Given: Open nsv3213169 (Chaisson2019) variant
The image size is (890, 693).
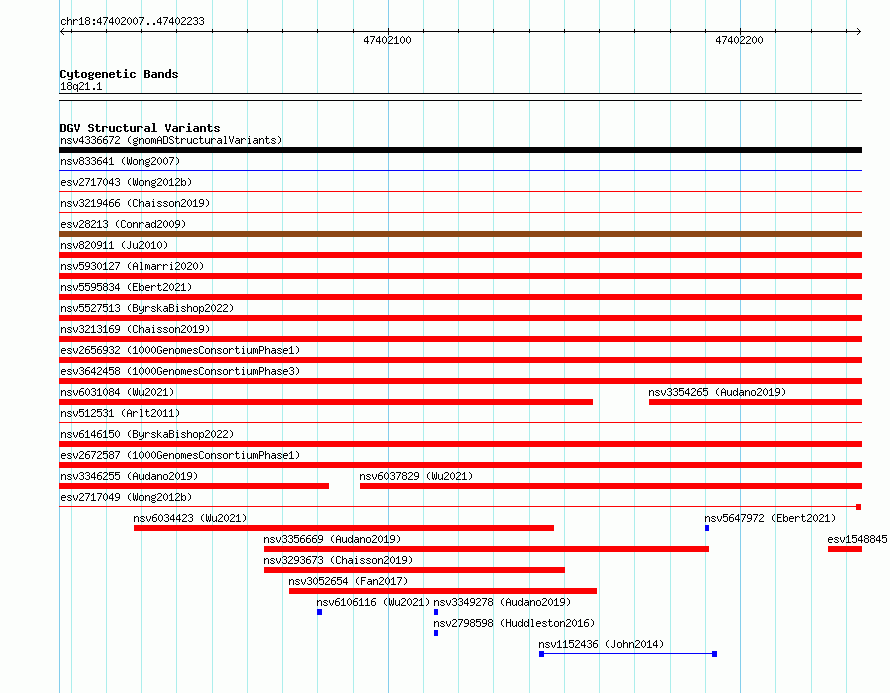Looking at the screenshot, I should (135, 329).
